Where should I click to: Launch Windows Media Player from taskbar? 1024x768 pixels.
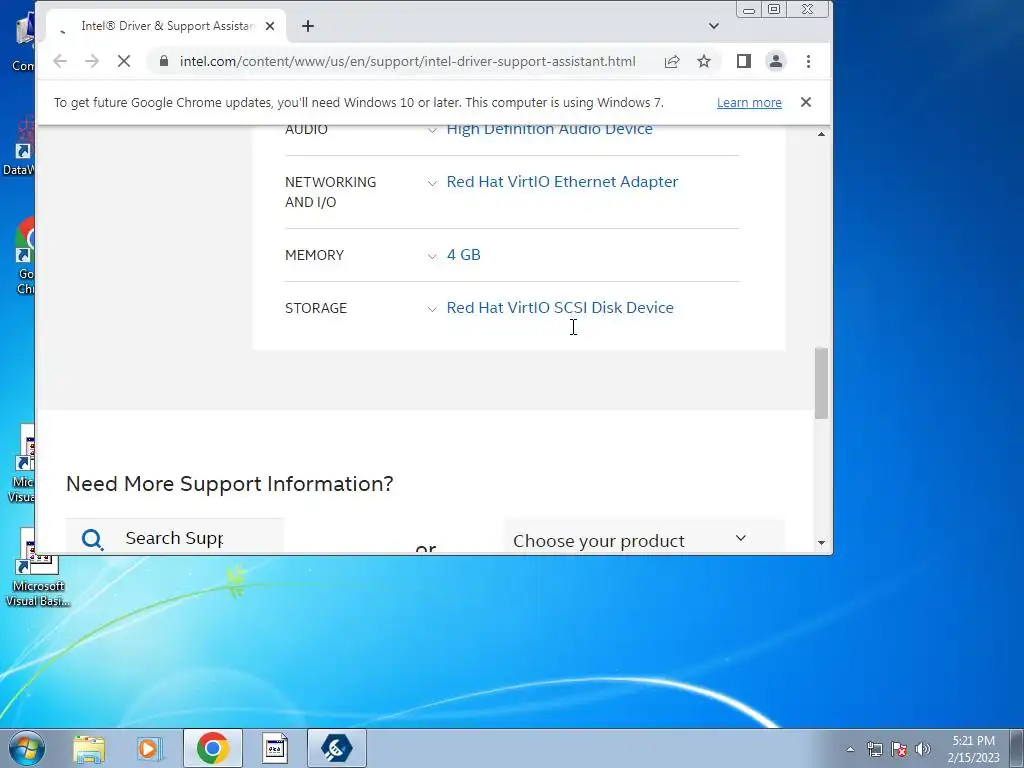(x=150, y=748)
